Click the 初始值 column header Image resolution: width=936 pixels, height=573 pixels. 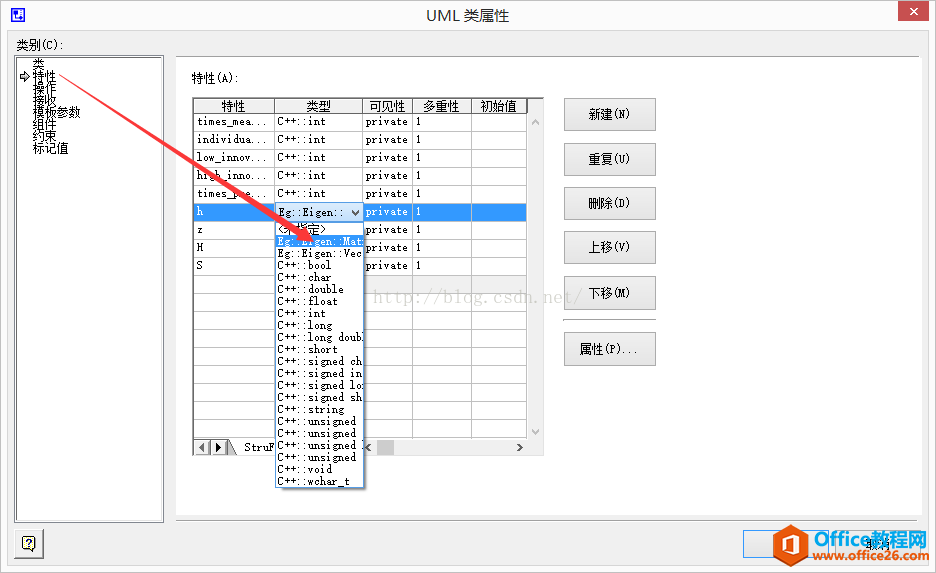click(498, 106)
